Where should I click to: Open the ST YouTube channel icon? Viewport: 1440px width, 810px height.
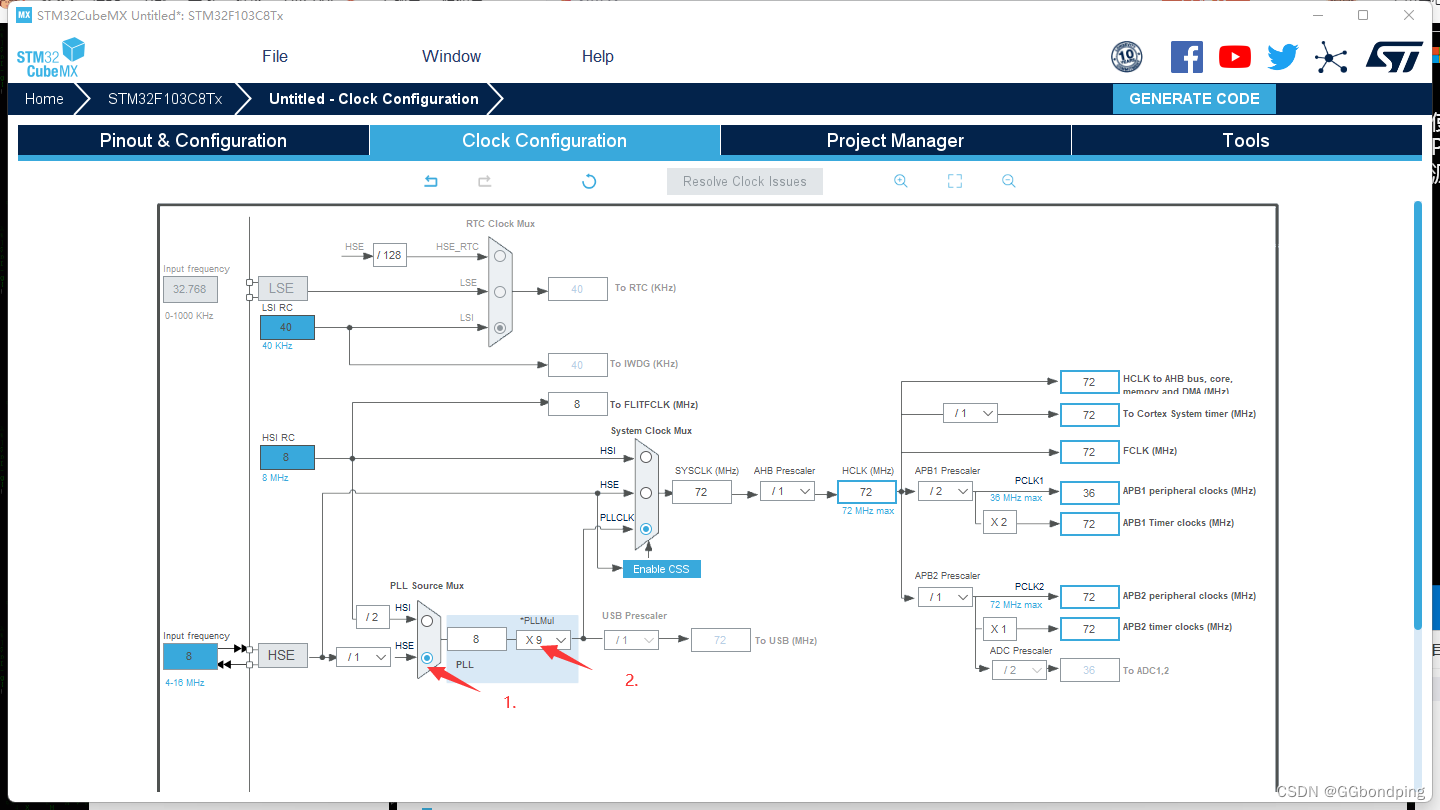(1235, 57)
